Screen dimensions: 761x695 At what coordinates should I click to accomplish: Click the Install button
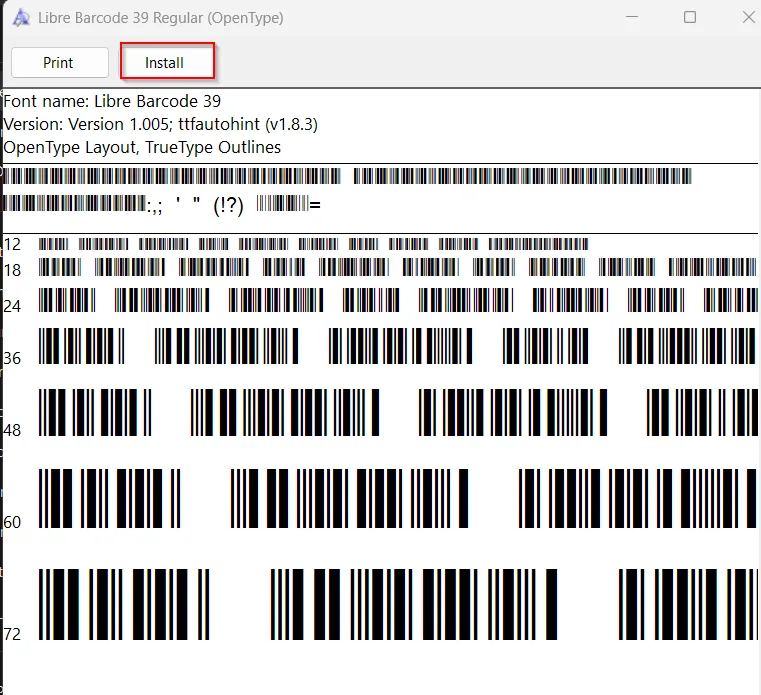pos(167,63)
